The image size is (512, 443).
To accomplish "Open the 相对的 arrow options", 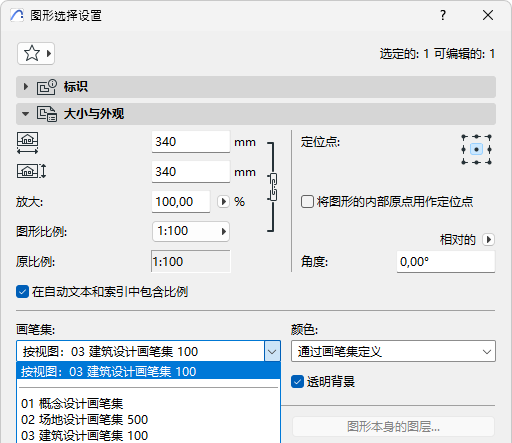I will pos(489,240).
